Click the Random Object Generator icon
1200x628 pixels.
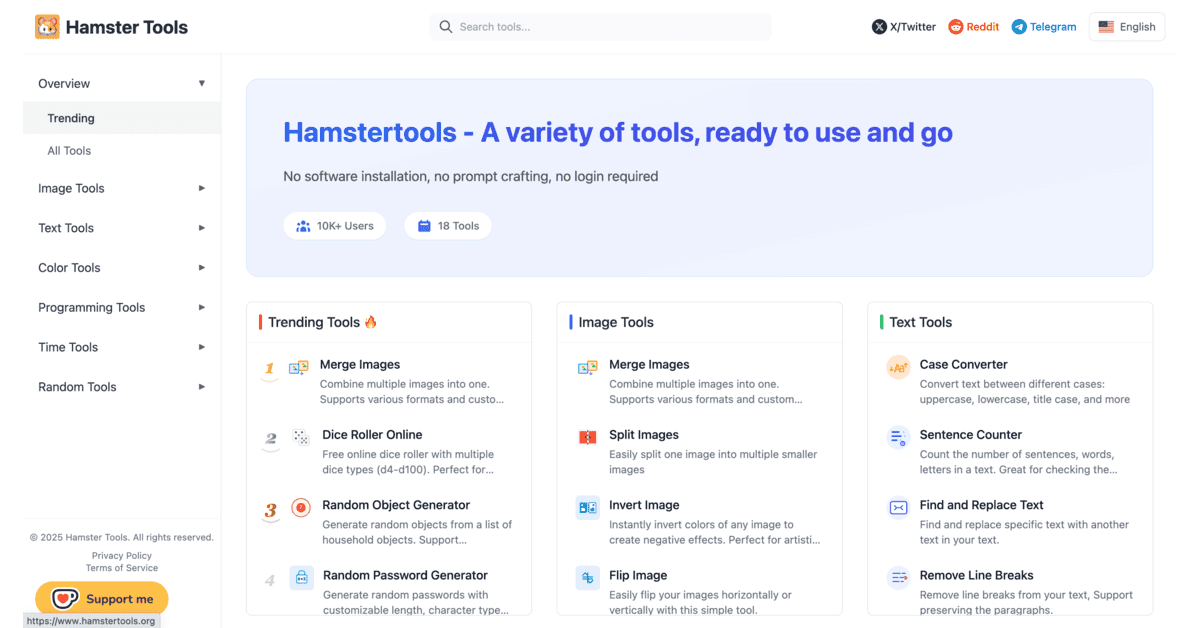pyautogui.click(x=301, y=508)
